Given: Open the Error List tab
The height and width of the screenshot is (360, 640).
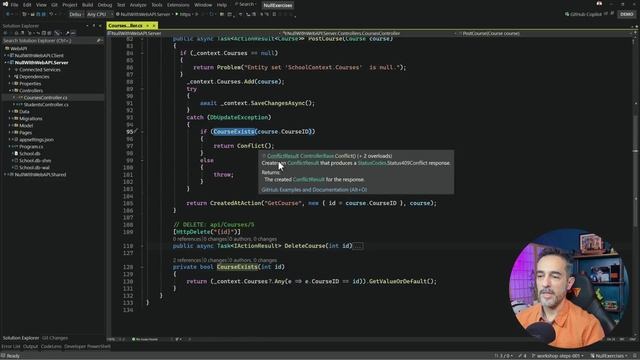Looking at the screenshot, I should point(11,346).
